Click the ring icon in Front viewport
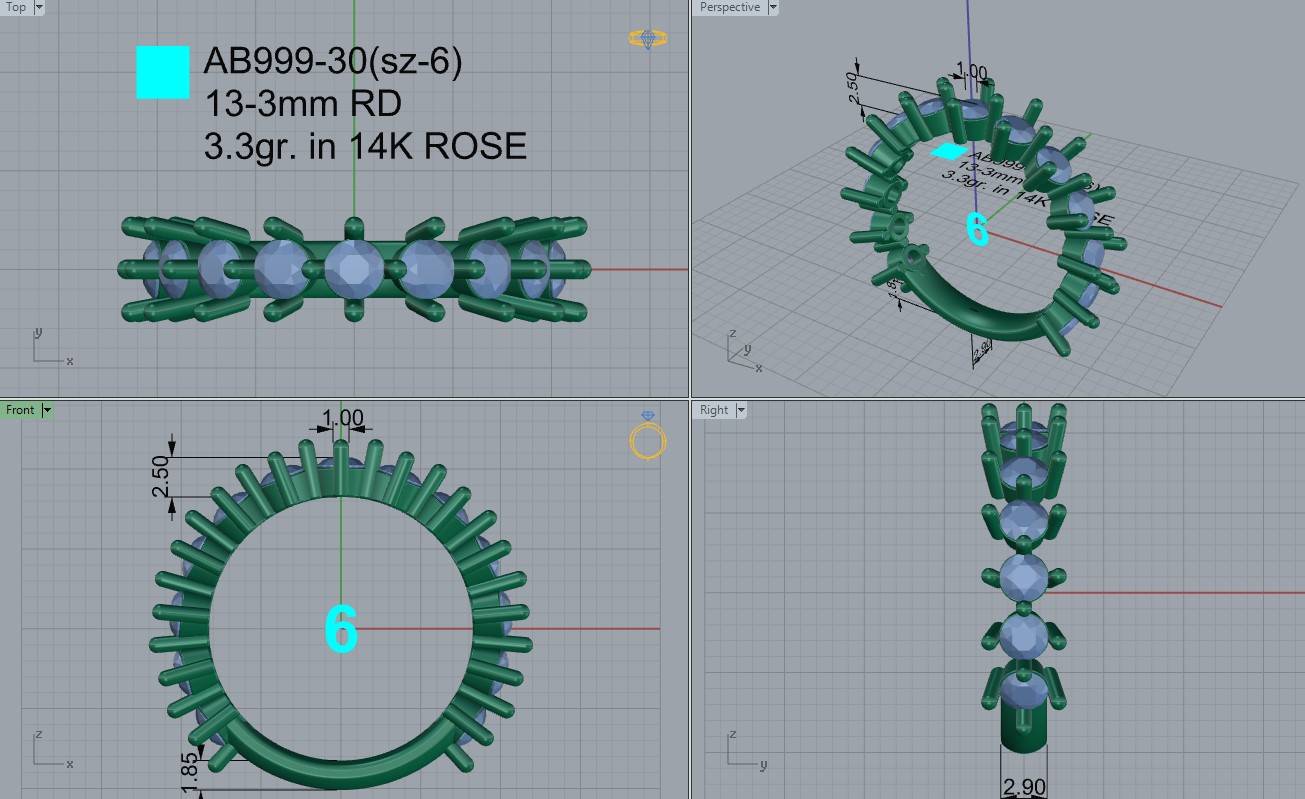Viewport: 1305px width, 799px height. coord(648,436)
